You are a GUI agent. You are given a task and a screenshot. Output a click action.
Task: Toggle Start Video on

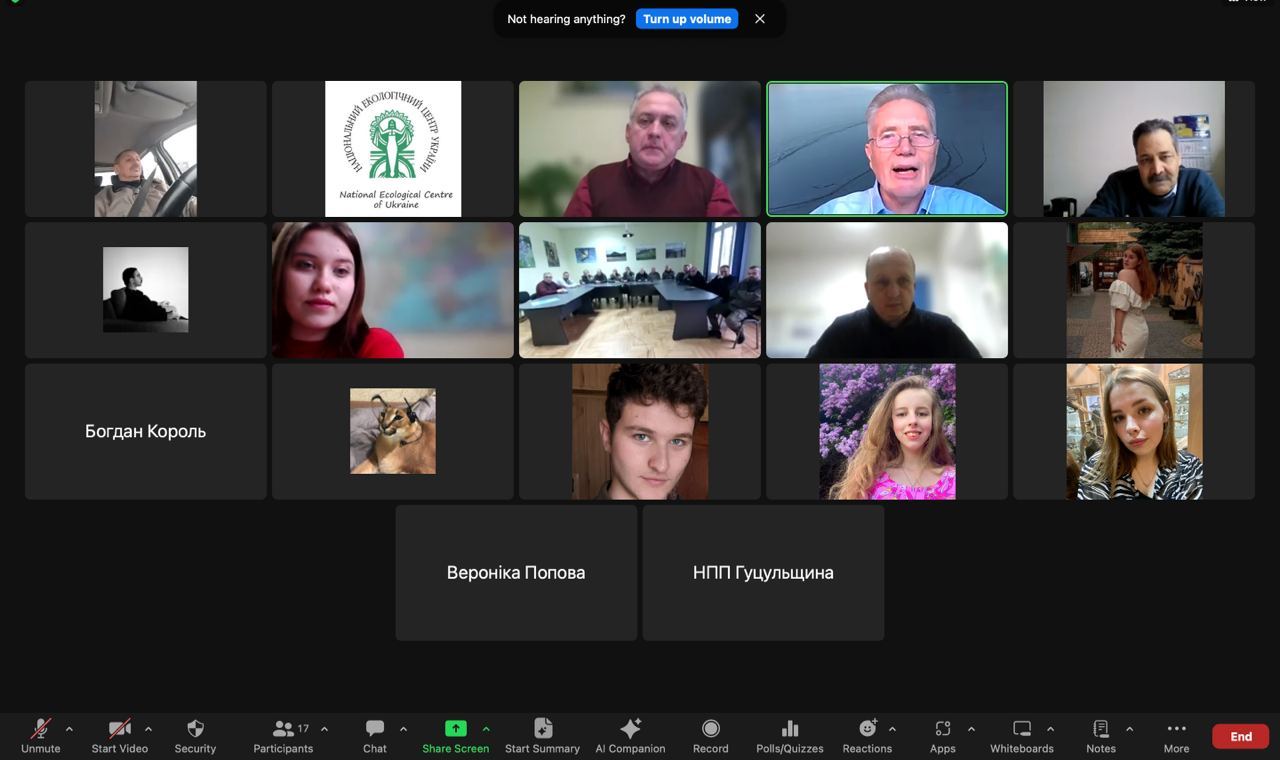[x=120, y=730]
